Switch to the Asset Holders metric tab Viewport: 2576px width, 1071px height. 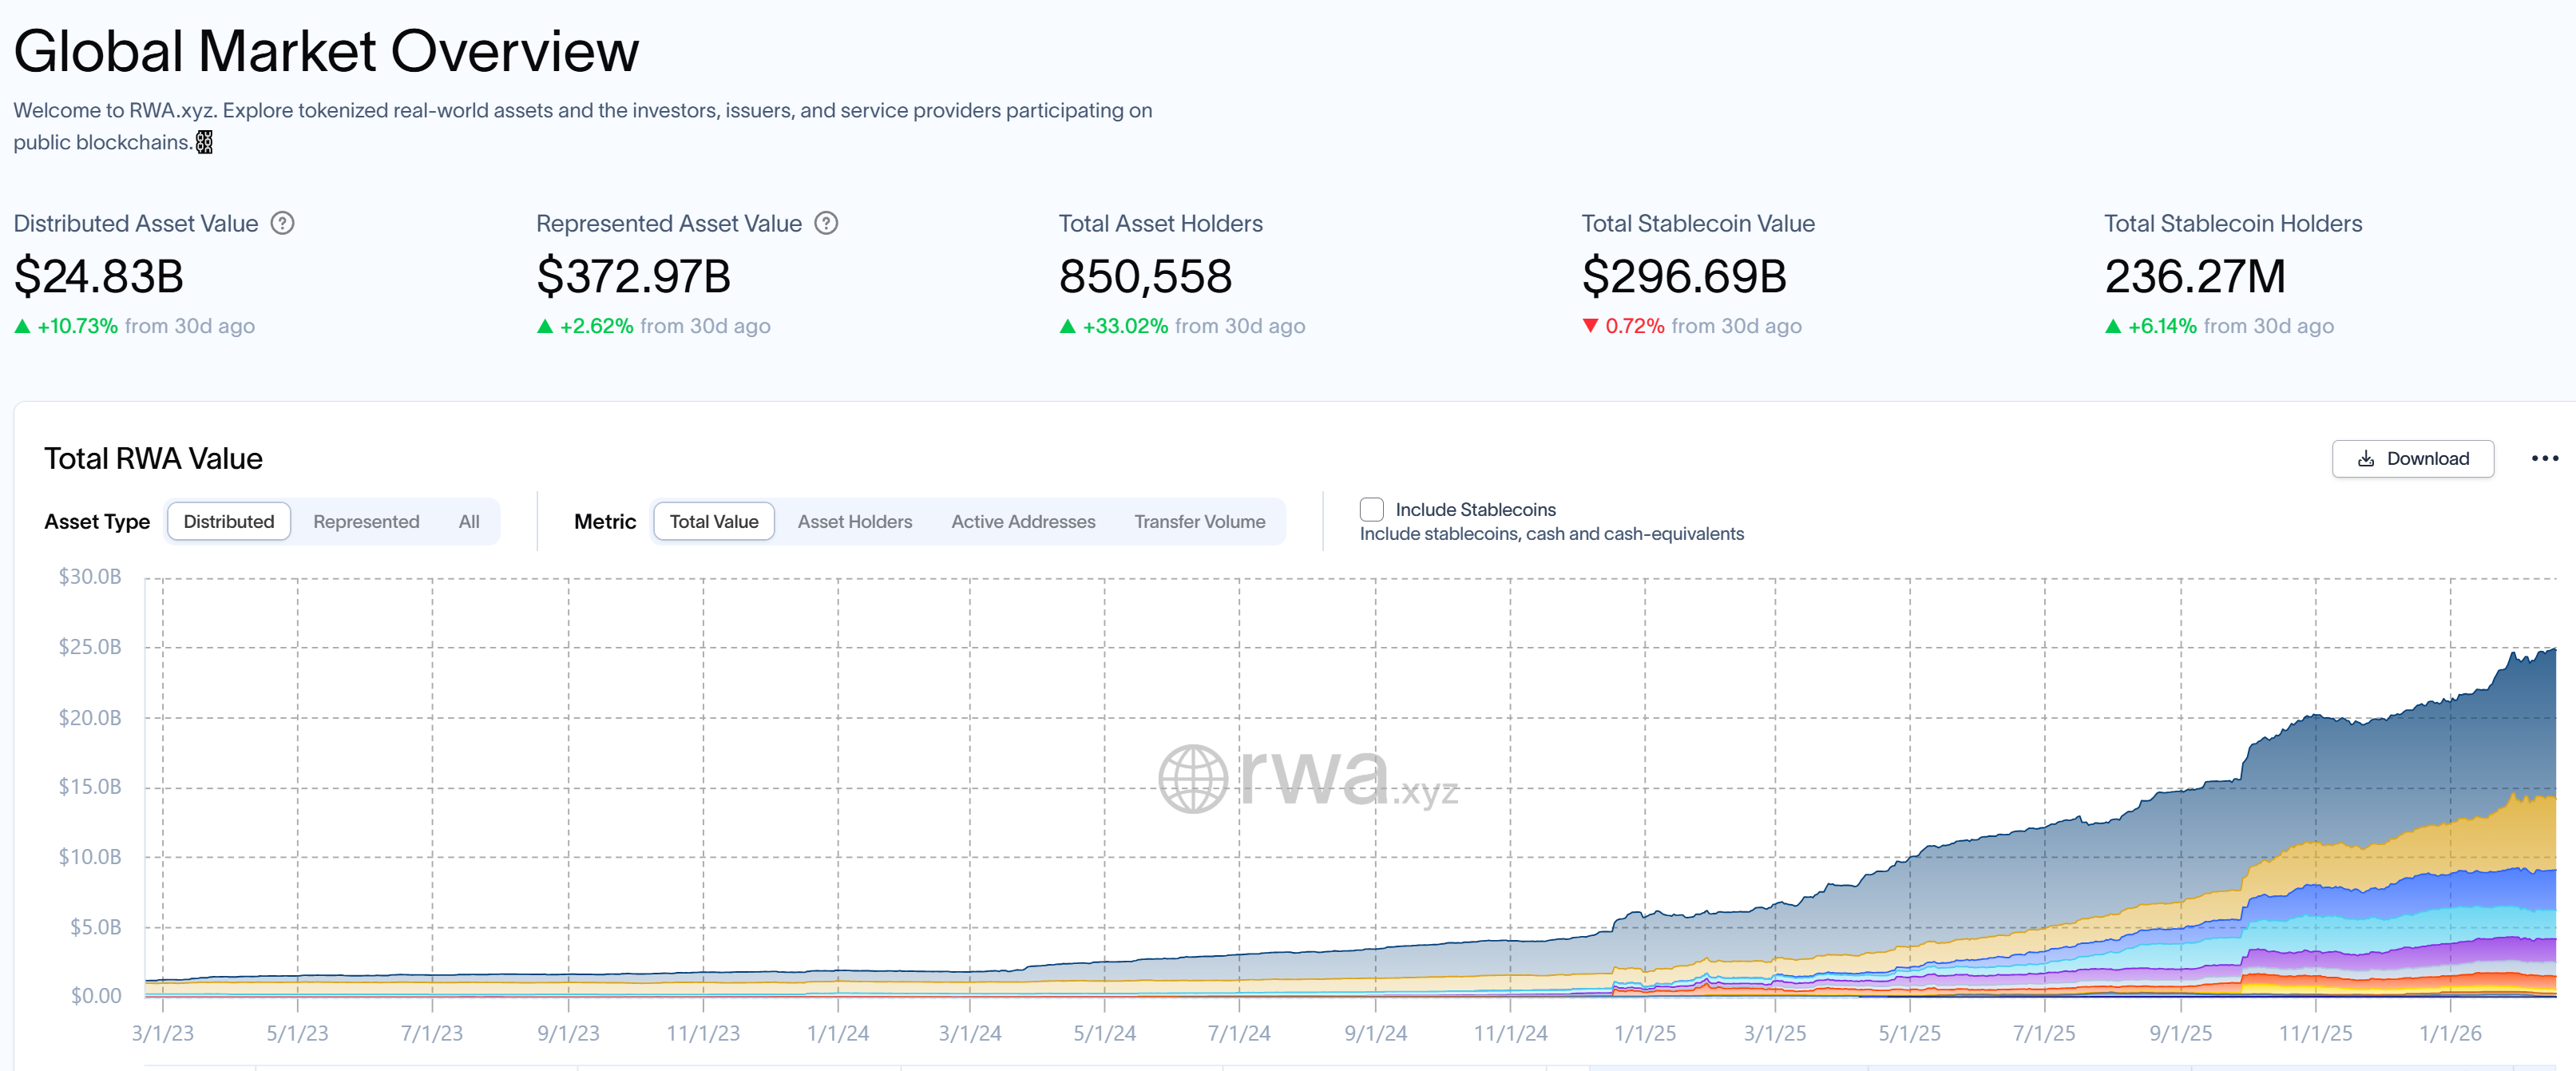coord(855,521)
